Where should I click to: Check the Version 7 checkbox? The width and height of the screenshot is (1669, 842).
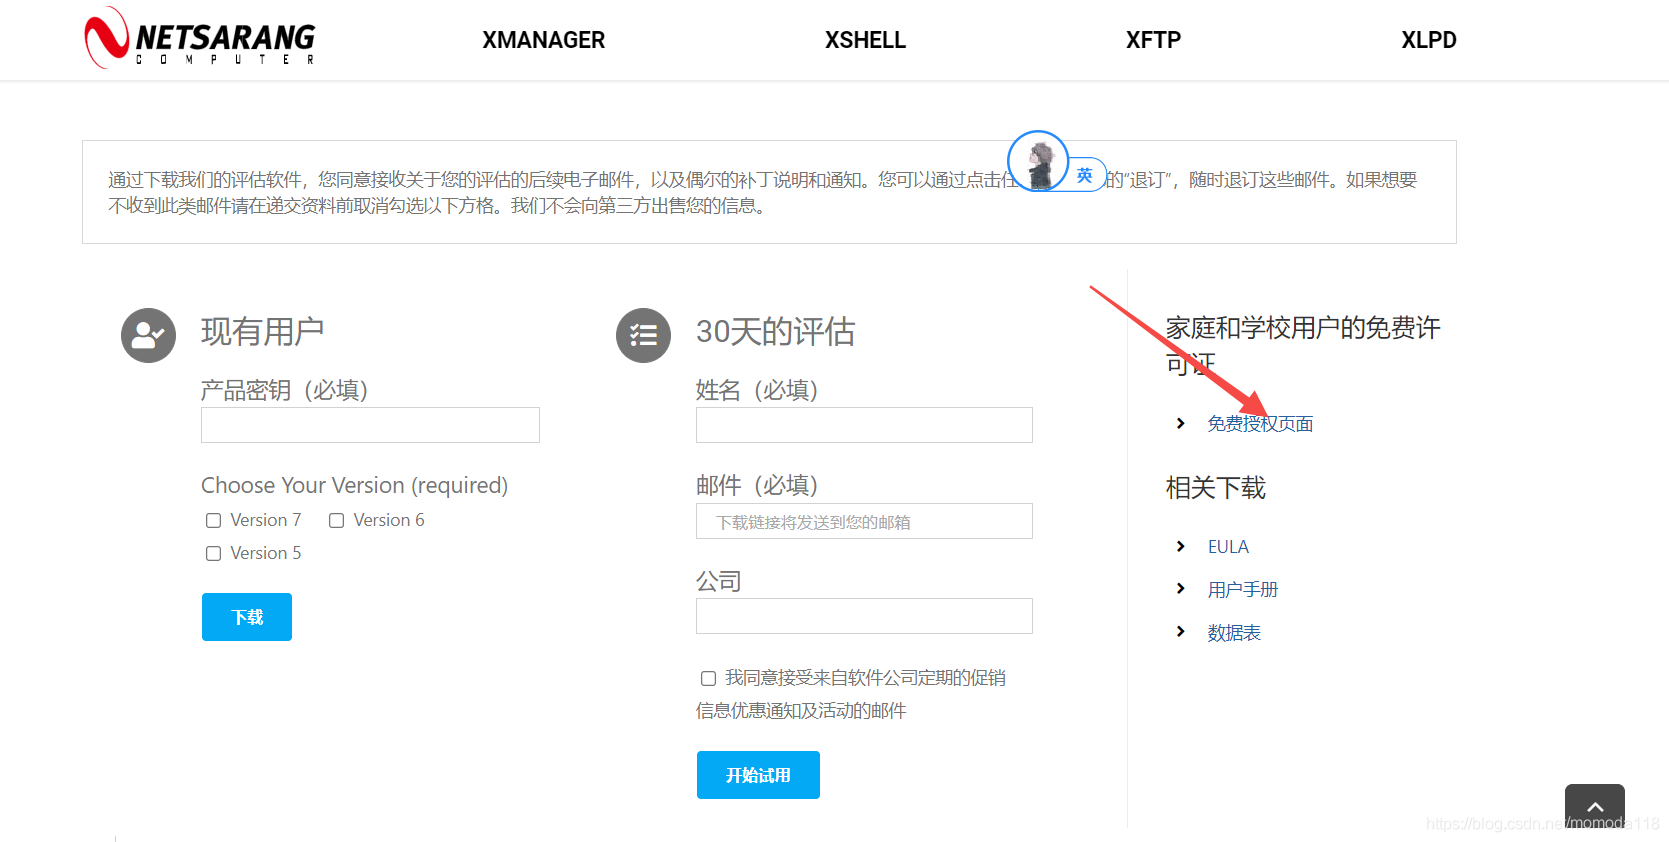pos(213,520)
